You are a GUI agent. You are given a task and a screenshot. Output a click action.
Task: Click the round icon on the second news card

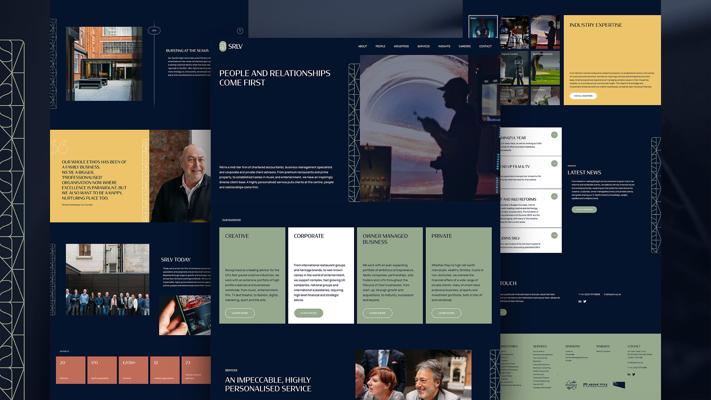pos(554,163)
